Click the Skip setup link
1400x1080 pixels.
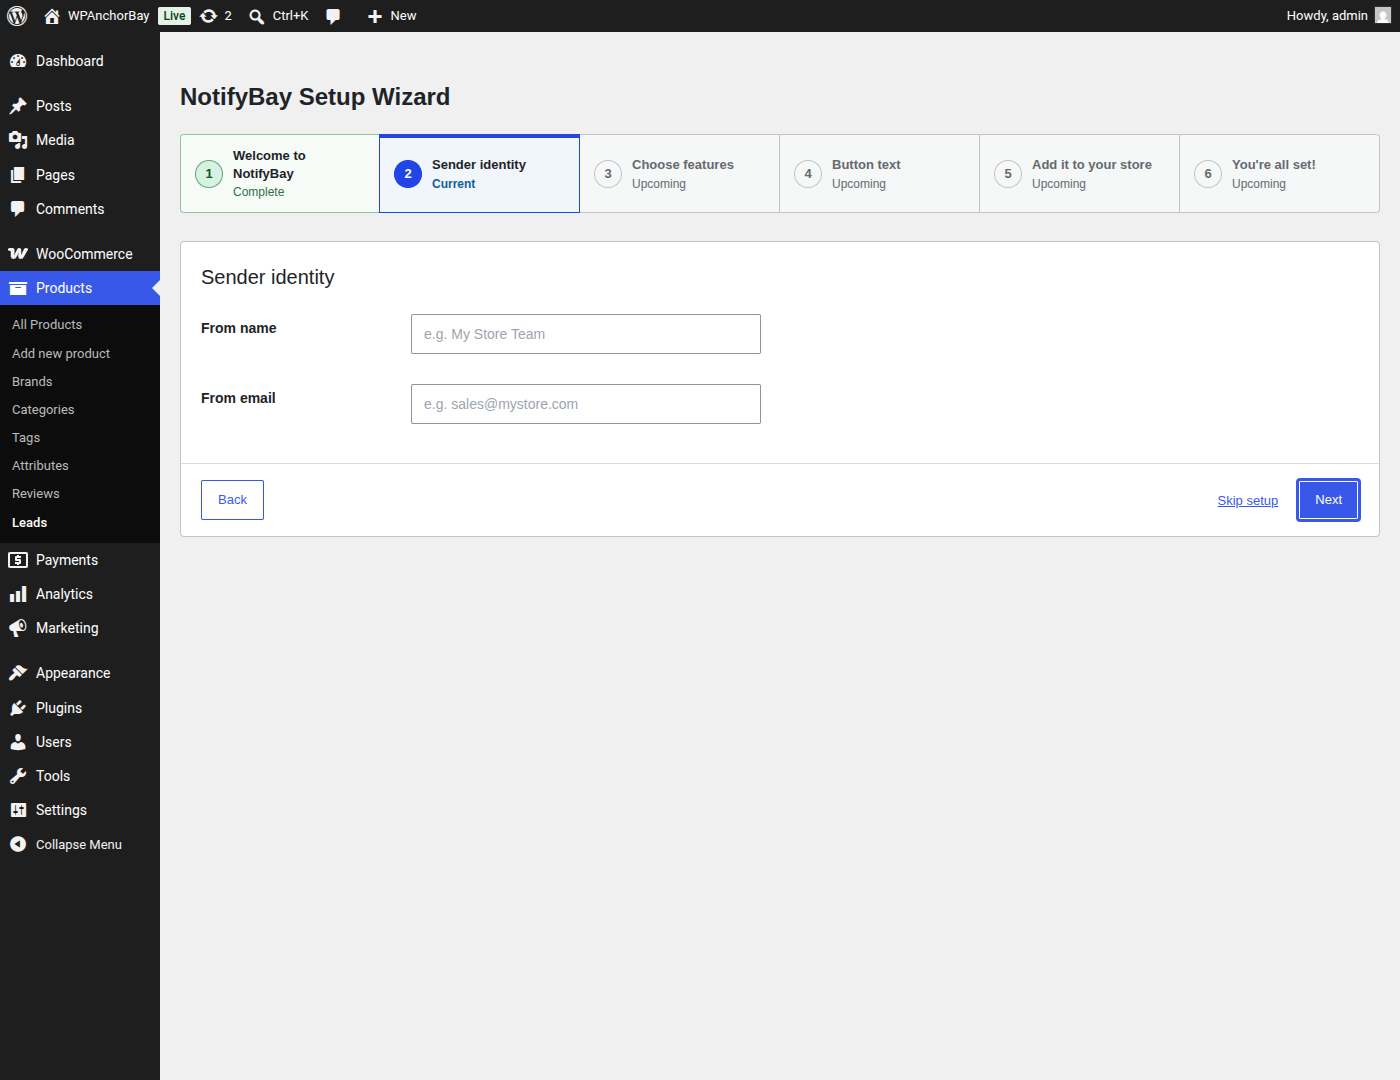1248,501
